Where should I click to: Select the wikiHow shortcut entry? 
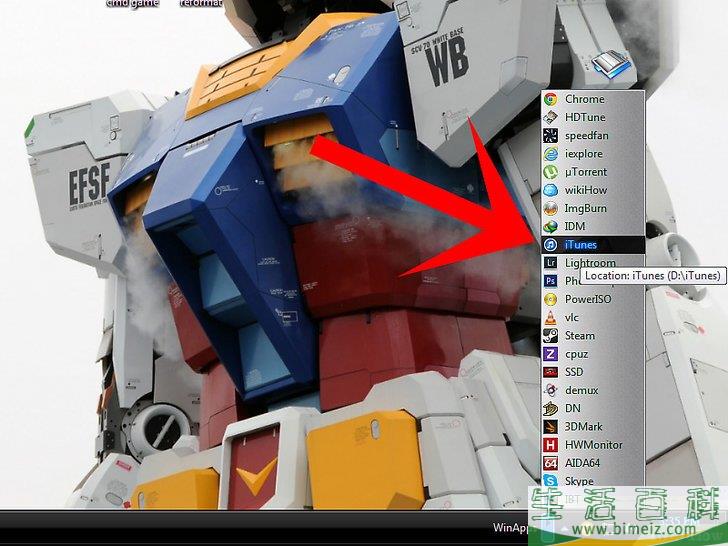coord(593,190)
